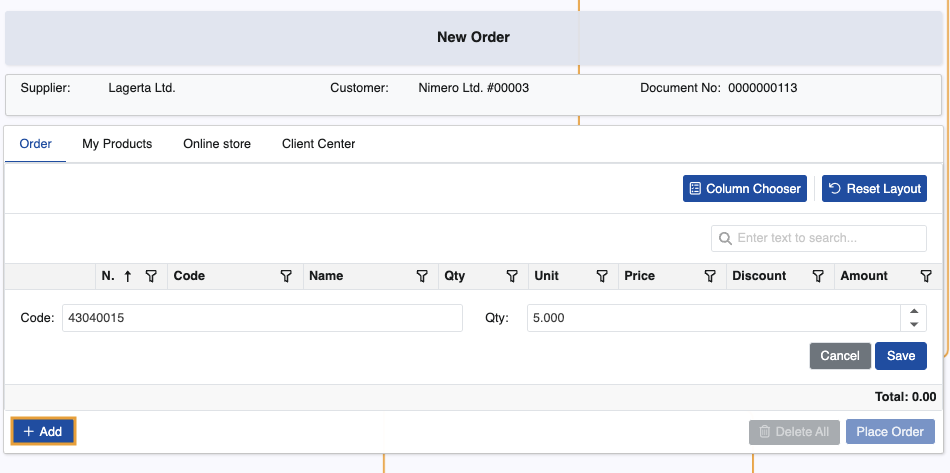The width and height of the screenshot is (950, 473).
Task: Click the Delete All button
Action: pyautogui.click(x=794, y=432)
